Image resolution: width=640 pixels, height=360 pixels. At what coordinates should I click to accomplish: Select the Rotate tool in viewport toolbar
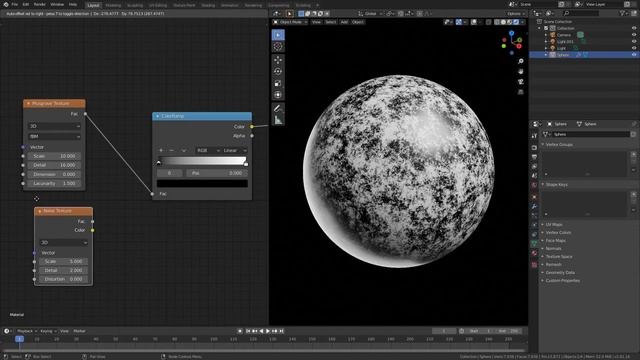click(x=278, y=71)
